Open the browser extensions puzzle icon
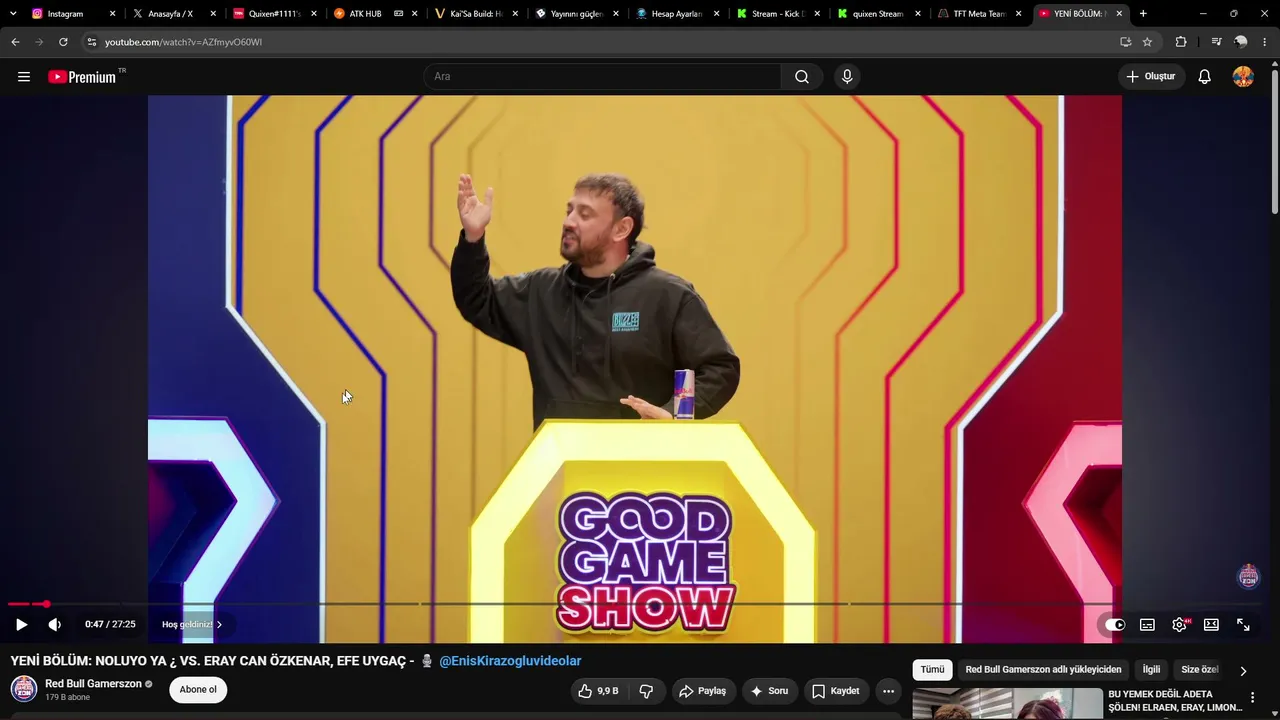The image size is (1280, 720). (1181, 42)
